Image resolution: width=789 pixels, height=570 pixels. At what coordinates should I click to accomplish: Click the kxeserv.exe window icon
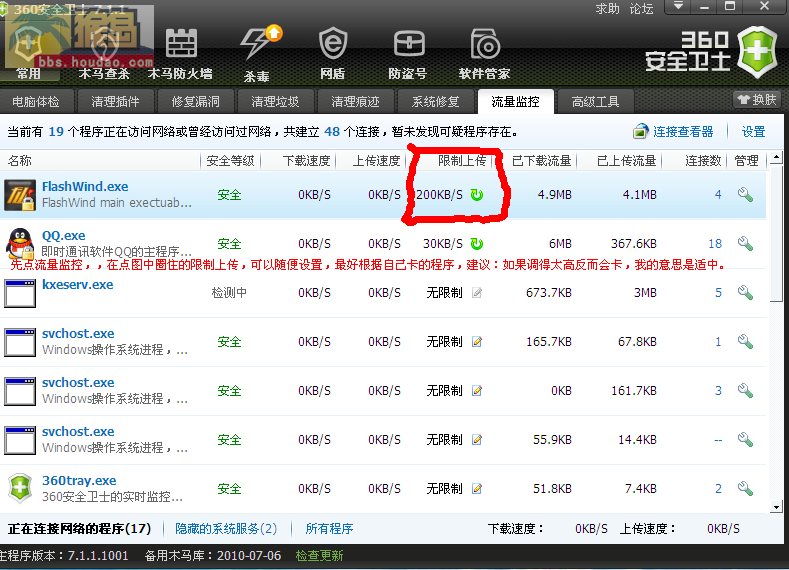20,293
